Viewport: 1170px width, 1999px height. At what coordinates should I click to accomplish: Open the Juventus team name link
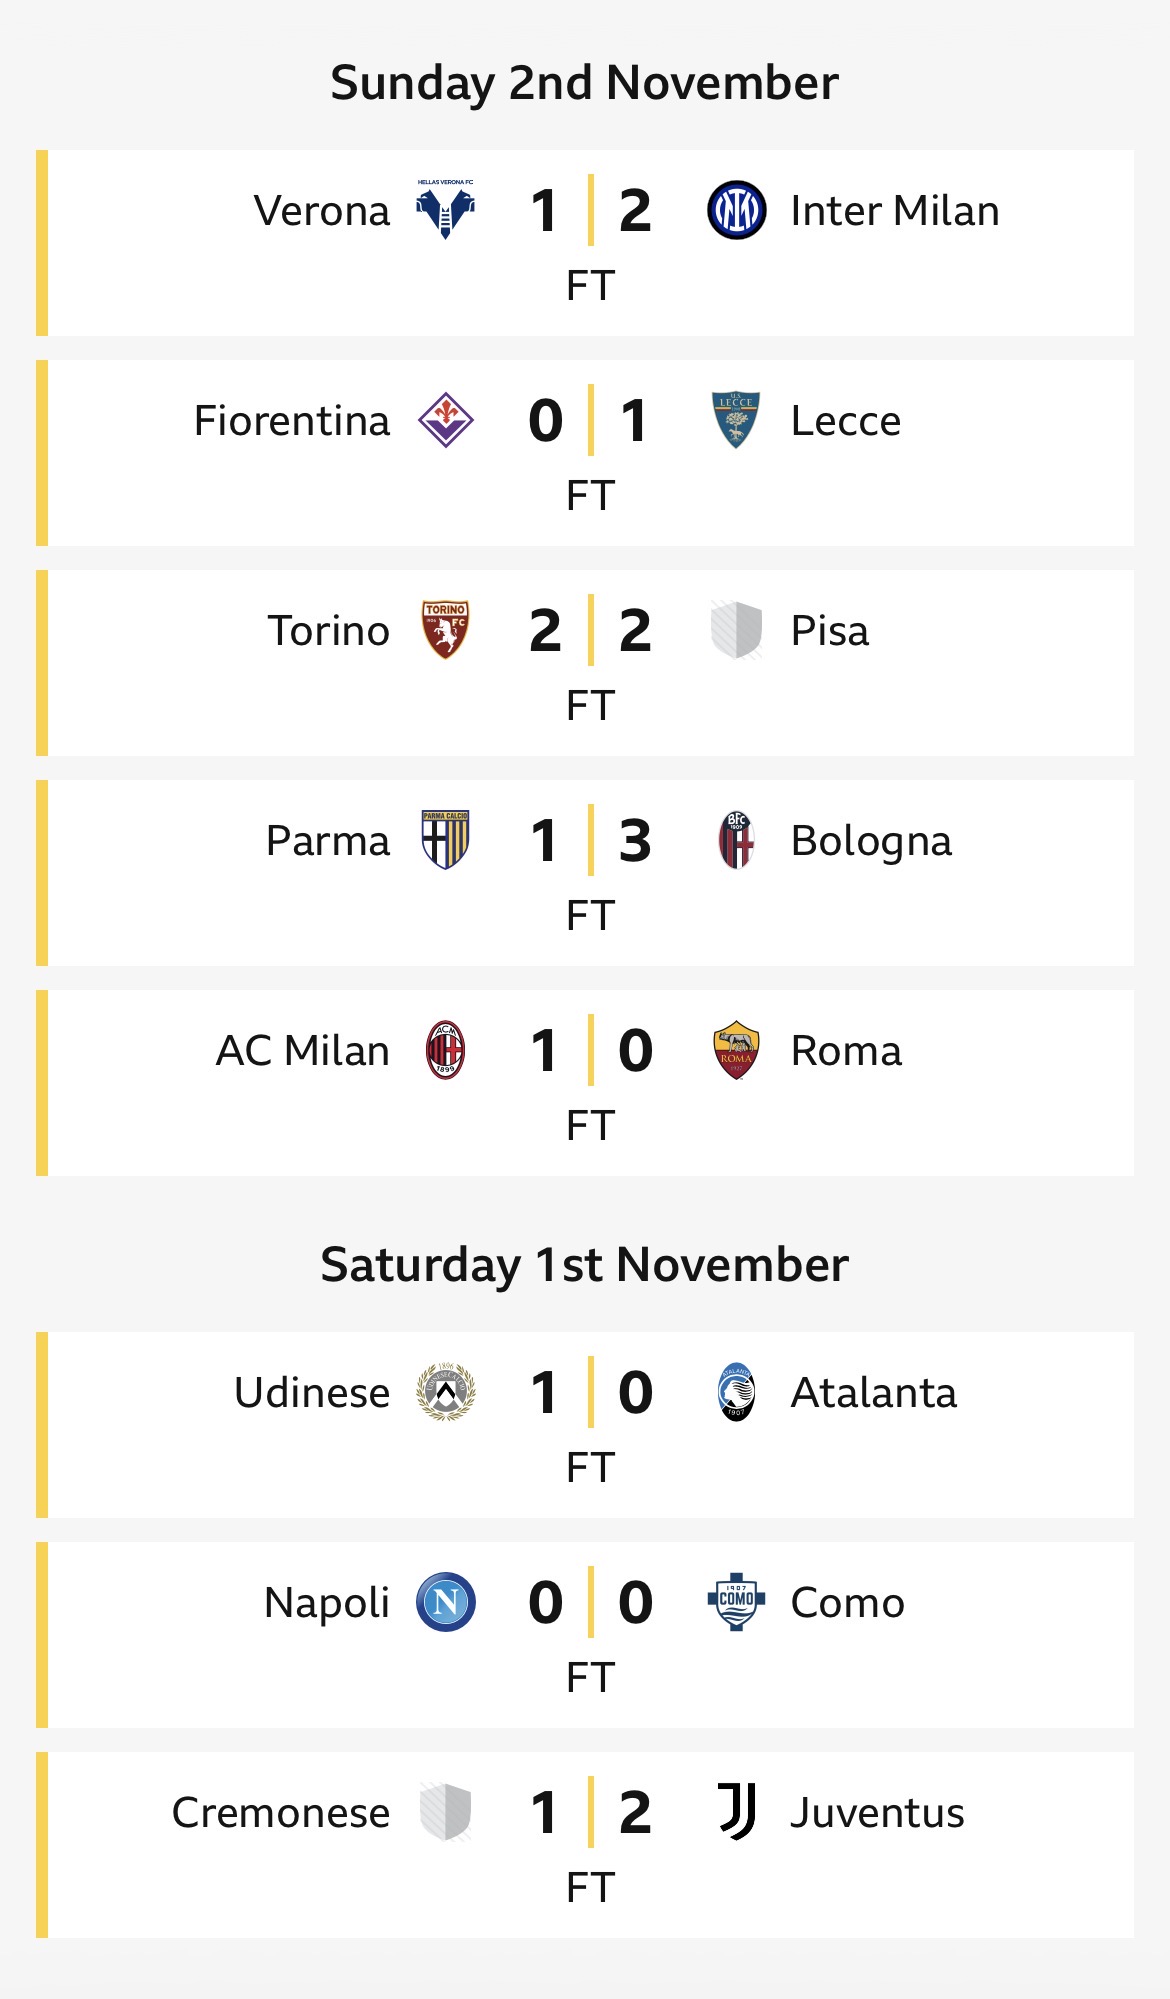(x=877, y=1813)
